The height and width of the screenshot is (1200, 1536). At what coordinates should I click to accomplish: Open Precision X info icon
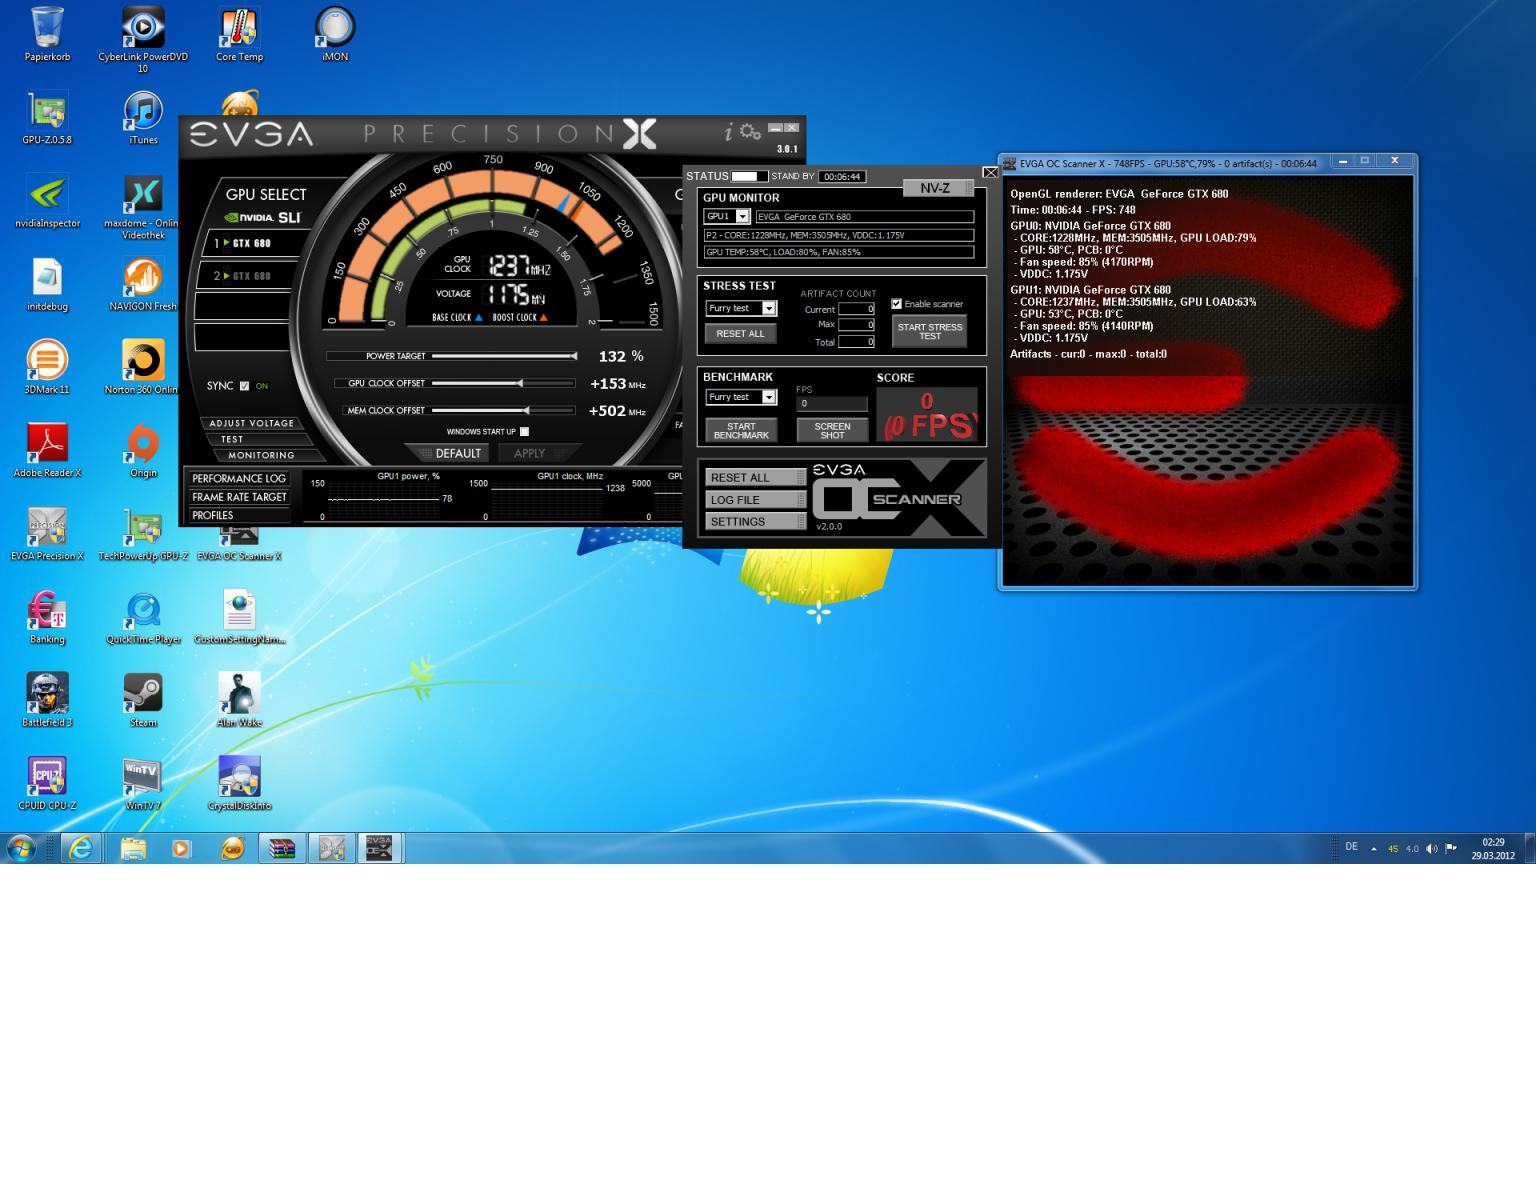[x=729, y=132]
